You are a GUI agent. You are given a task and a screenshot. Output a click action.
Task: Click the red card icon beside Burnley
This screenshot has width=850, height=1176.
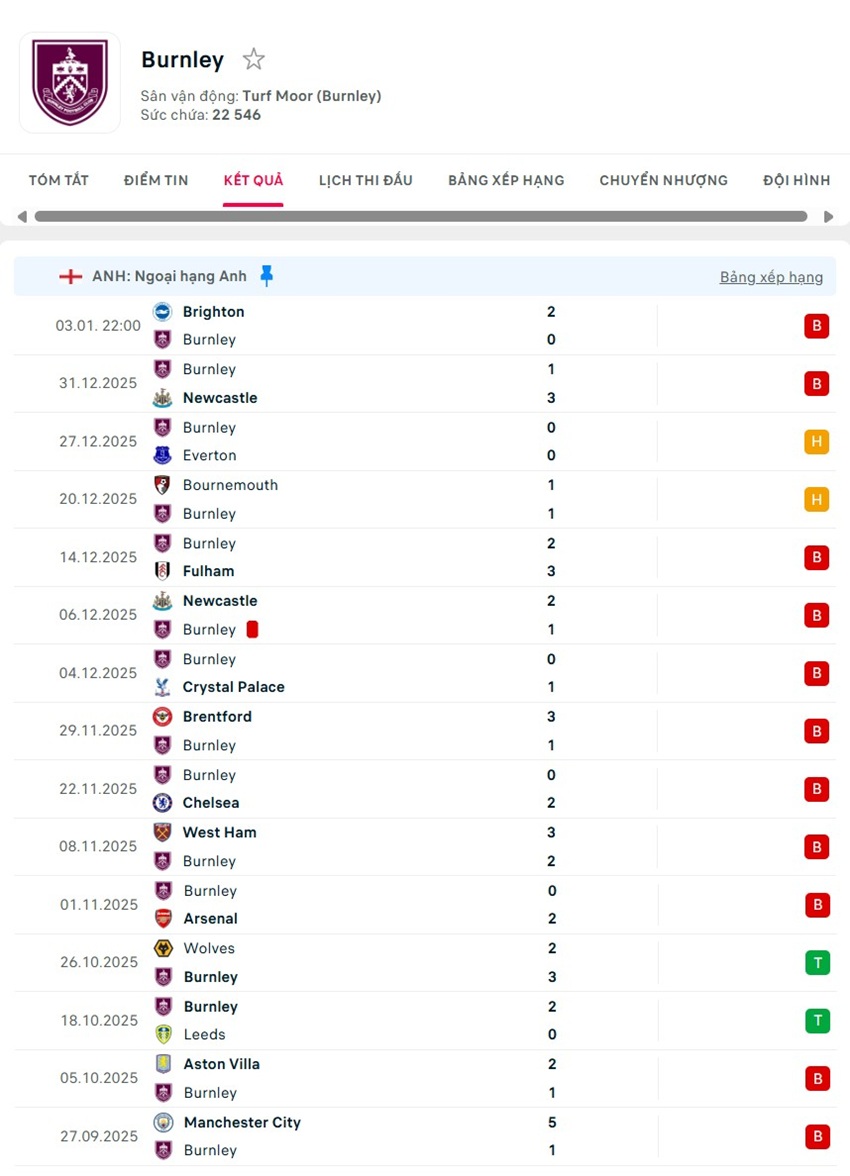click(x=253, y=629)
